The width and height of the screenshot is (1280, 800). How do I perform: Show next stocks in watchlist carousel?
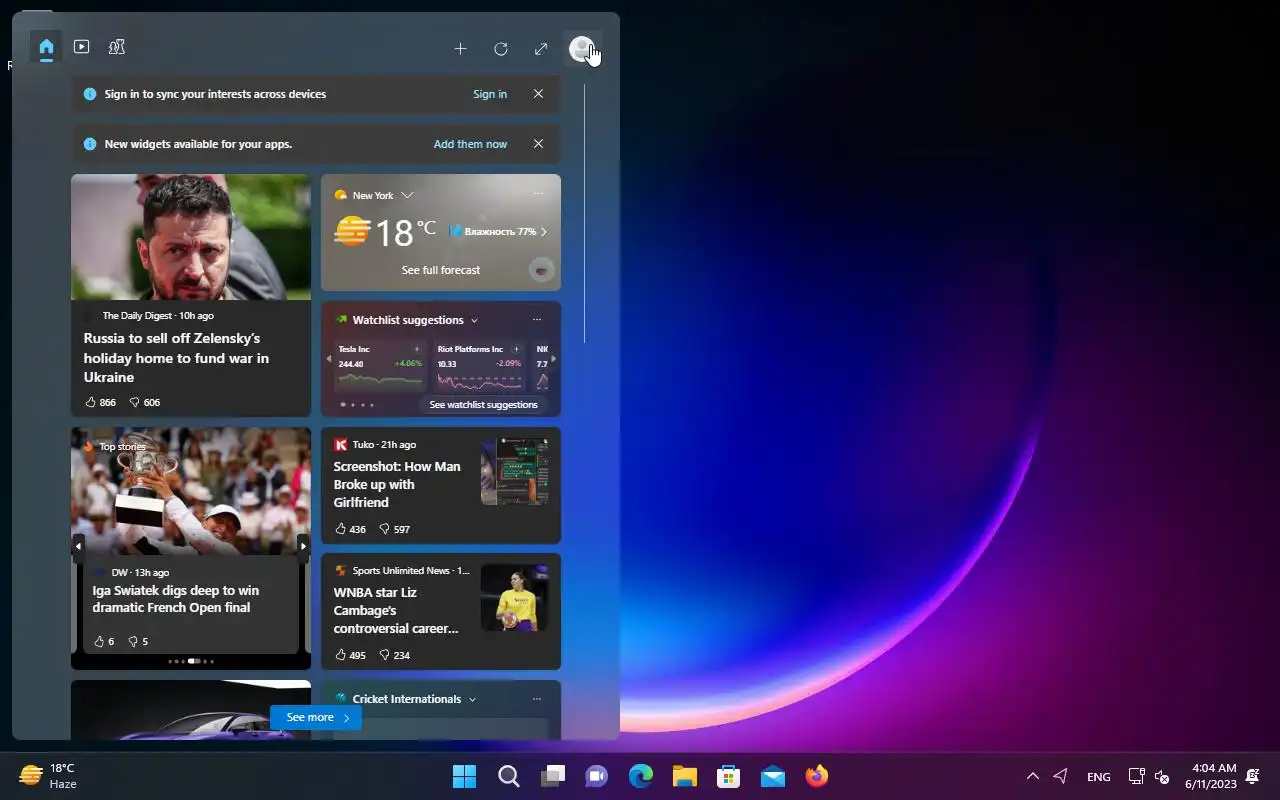point(553,359)
